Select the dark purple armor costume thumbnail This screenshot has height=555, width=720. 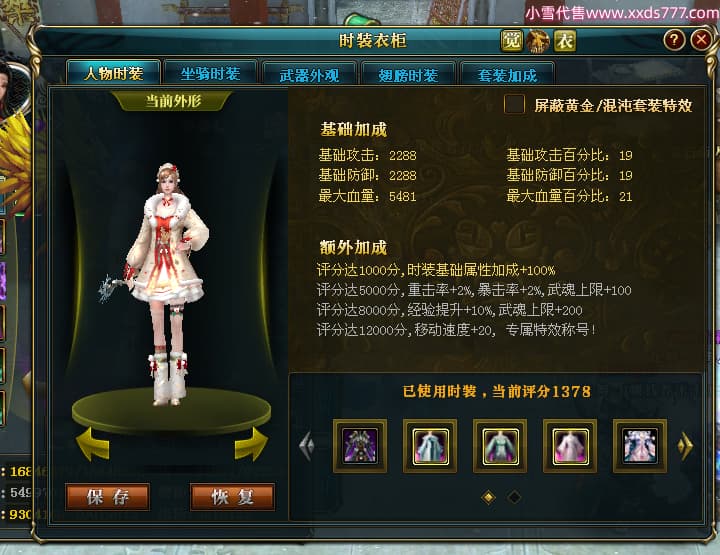(x=360, y=446)
